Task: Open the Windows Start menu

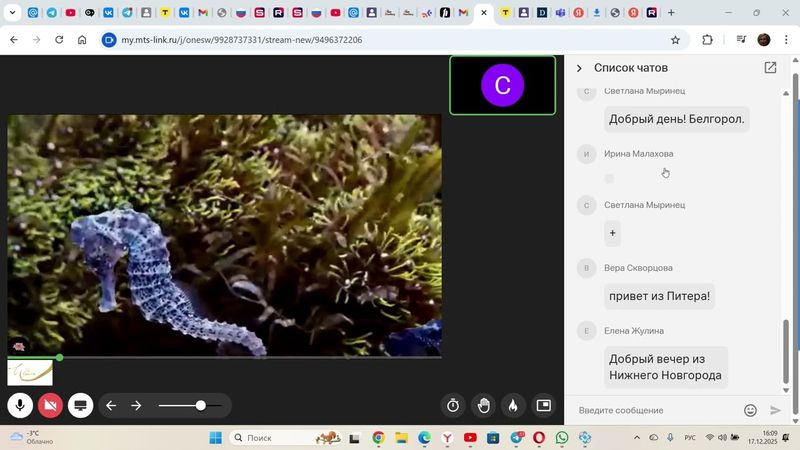Action: coord(215,438)
